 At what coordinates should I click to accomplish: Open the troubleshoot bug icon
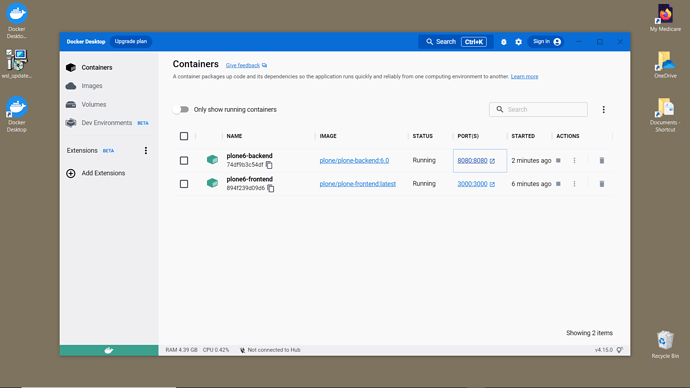point(504,42)
